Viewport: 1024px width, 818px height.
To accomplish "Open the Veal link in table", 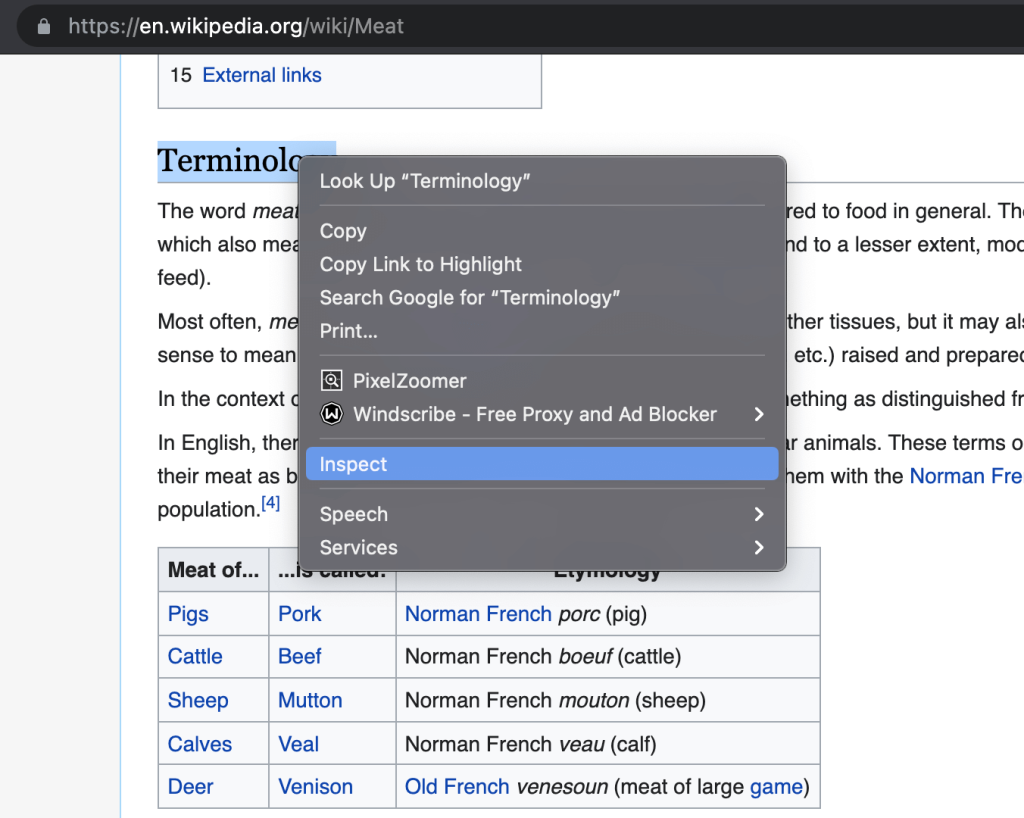I will (x=298, y=744).
